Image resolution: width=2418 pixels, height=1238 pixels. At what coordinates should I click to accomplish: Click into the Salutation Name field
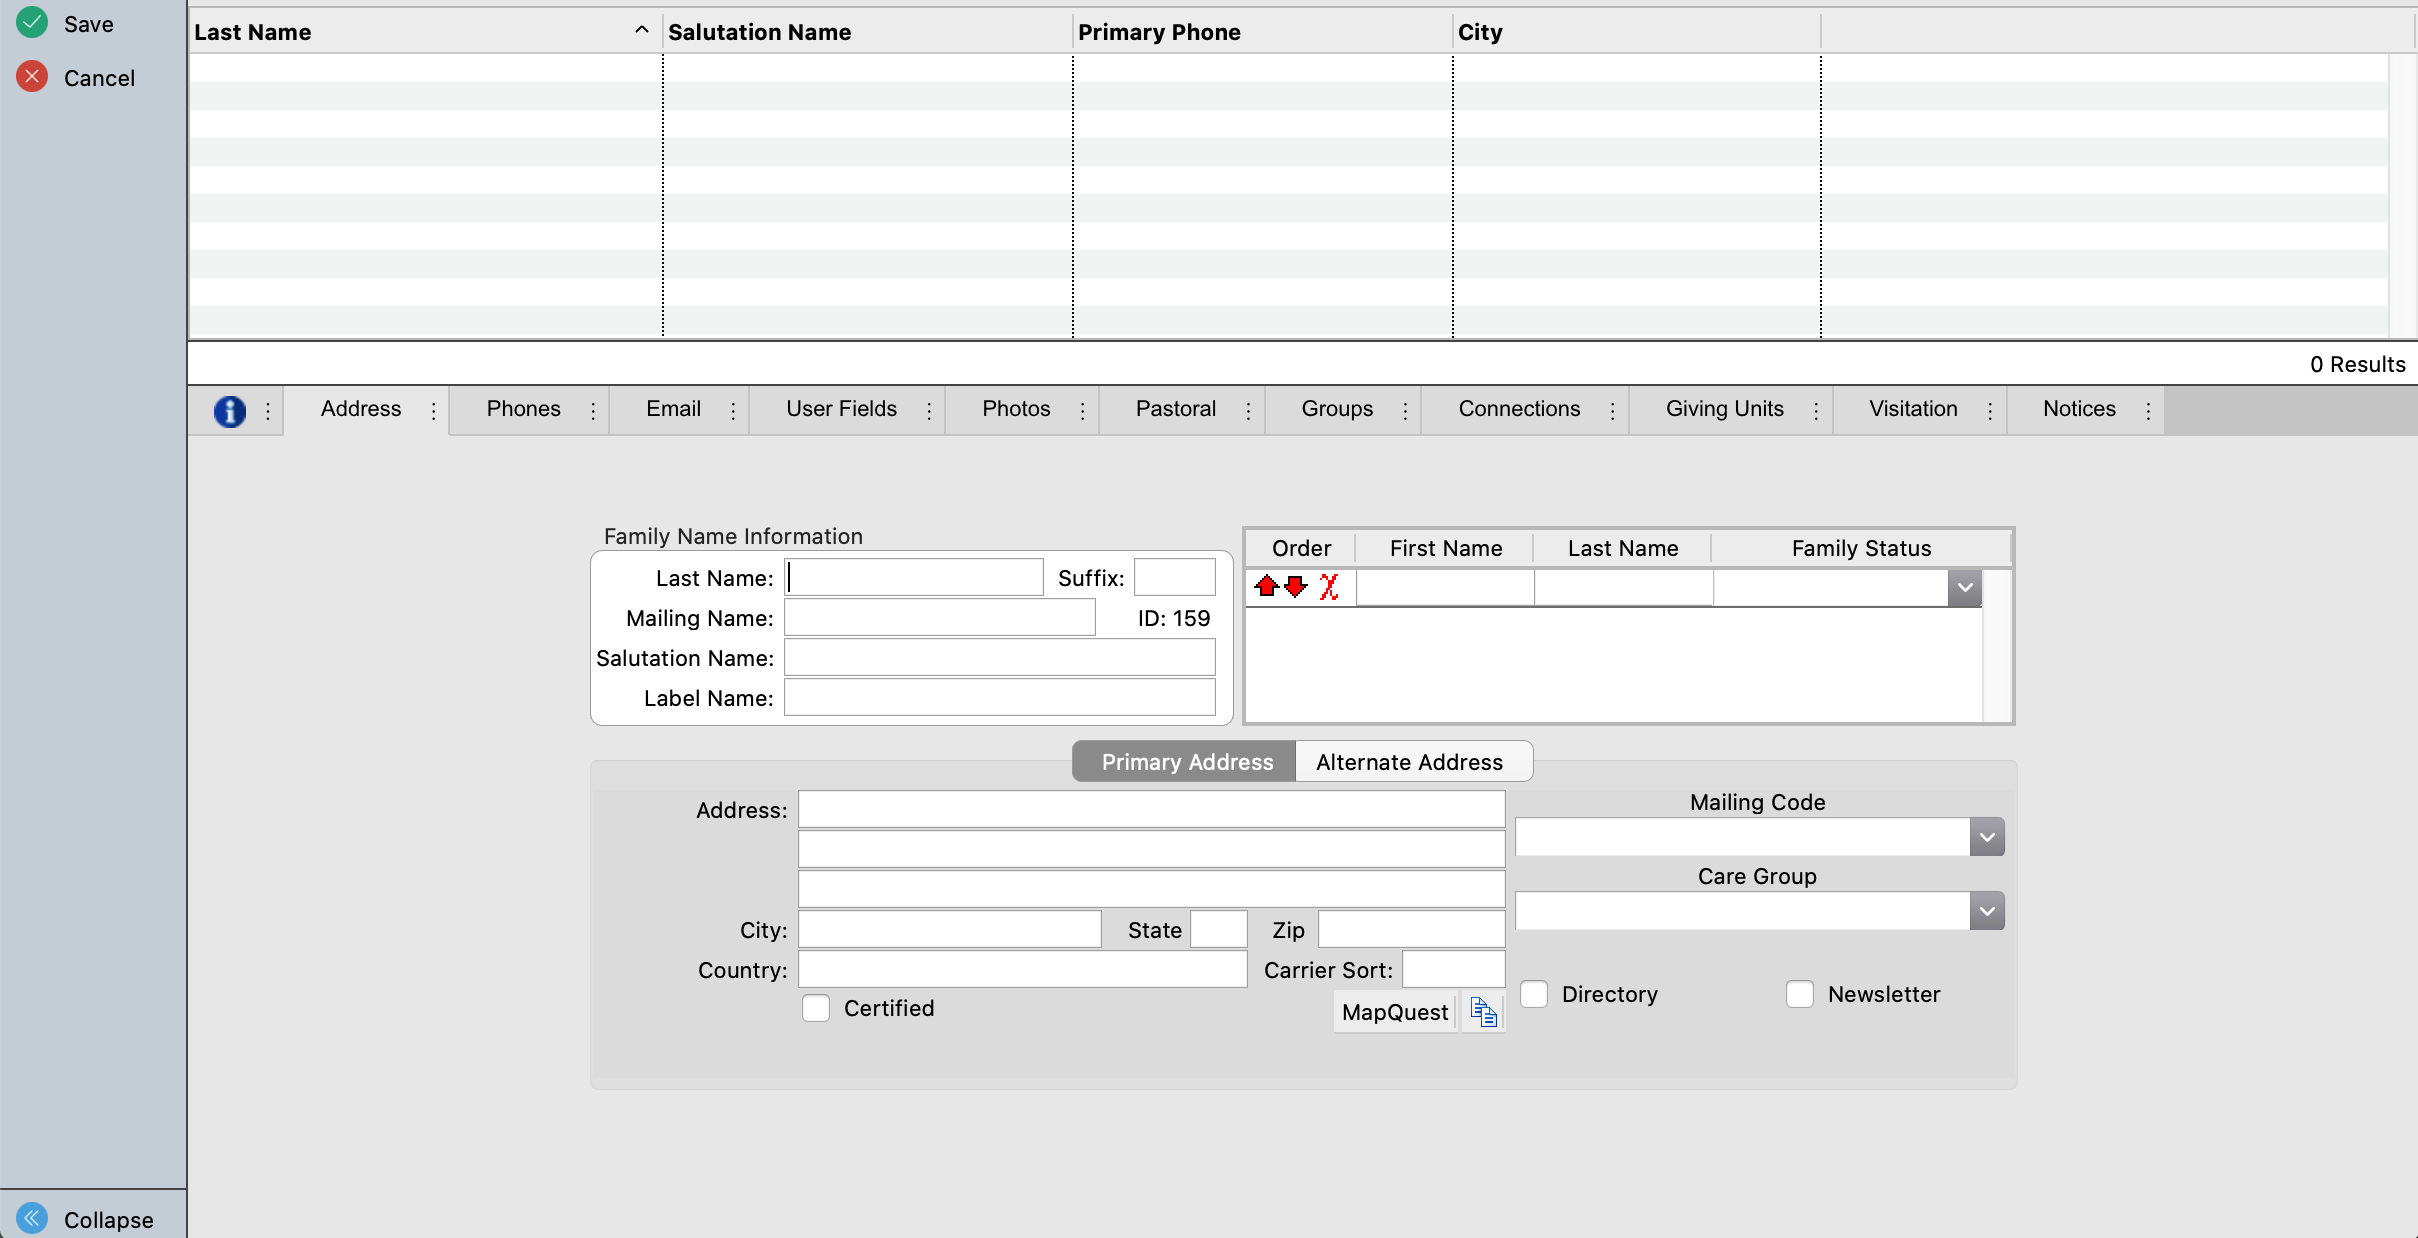pyautogui.click(x=999, y=658)
